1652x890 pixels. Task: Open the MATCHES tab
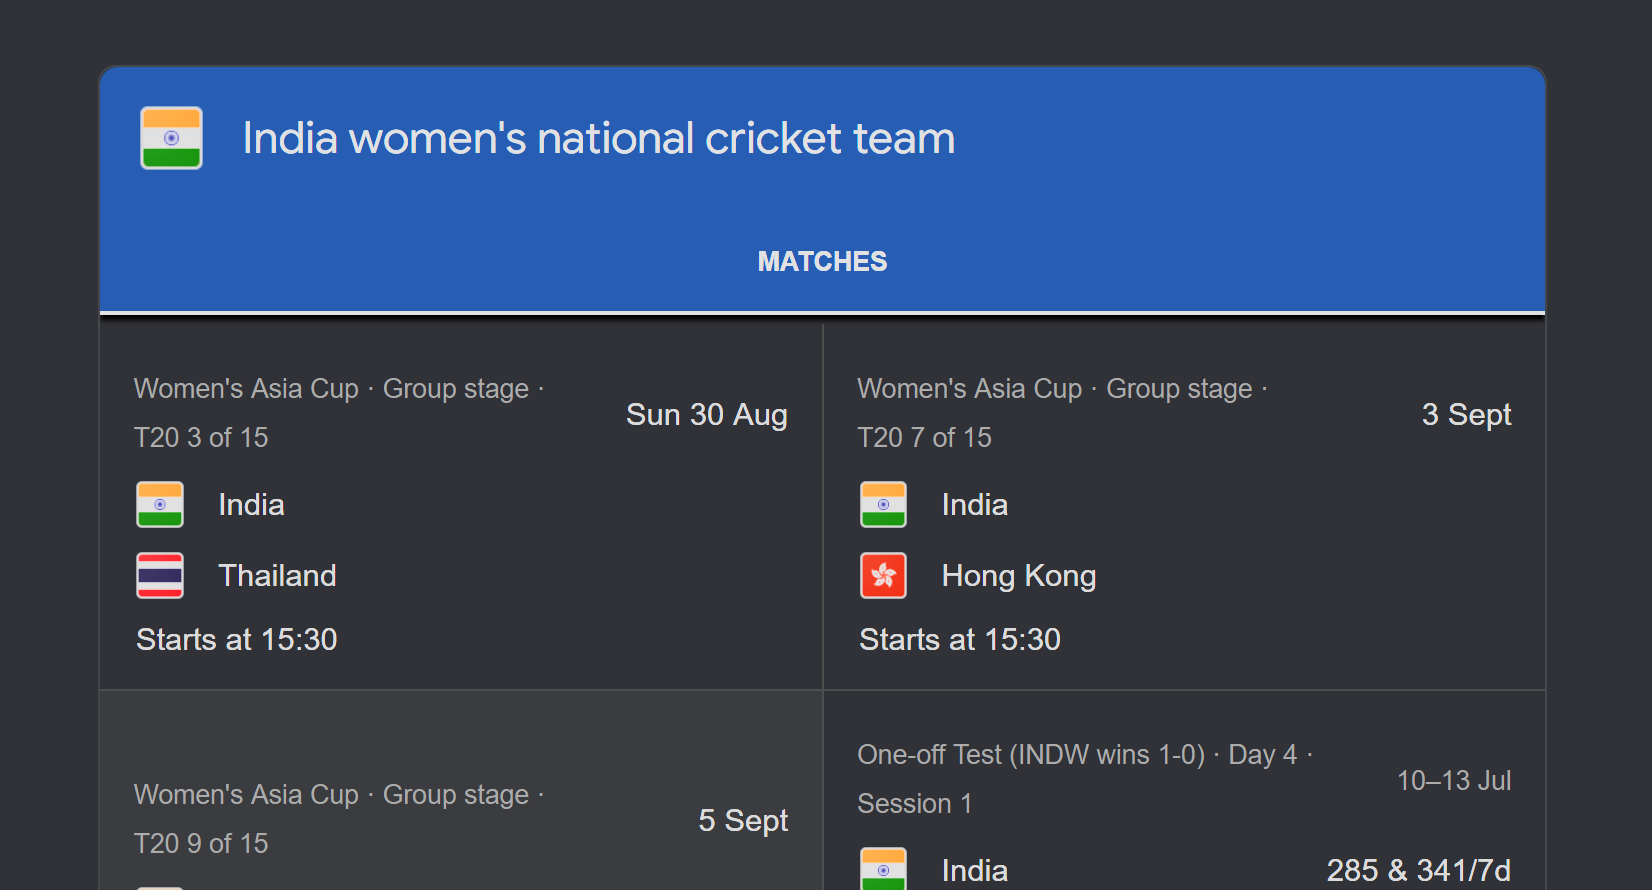click(822, 262)
